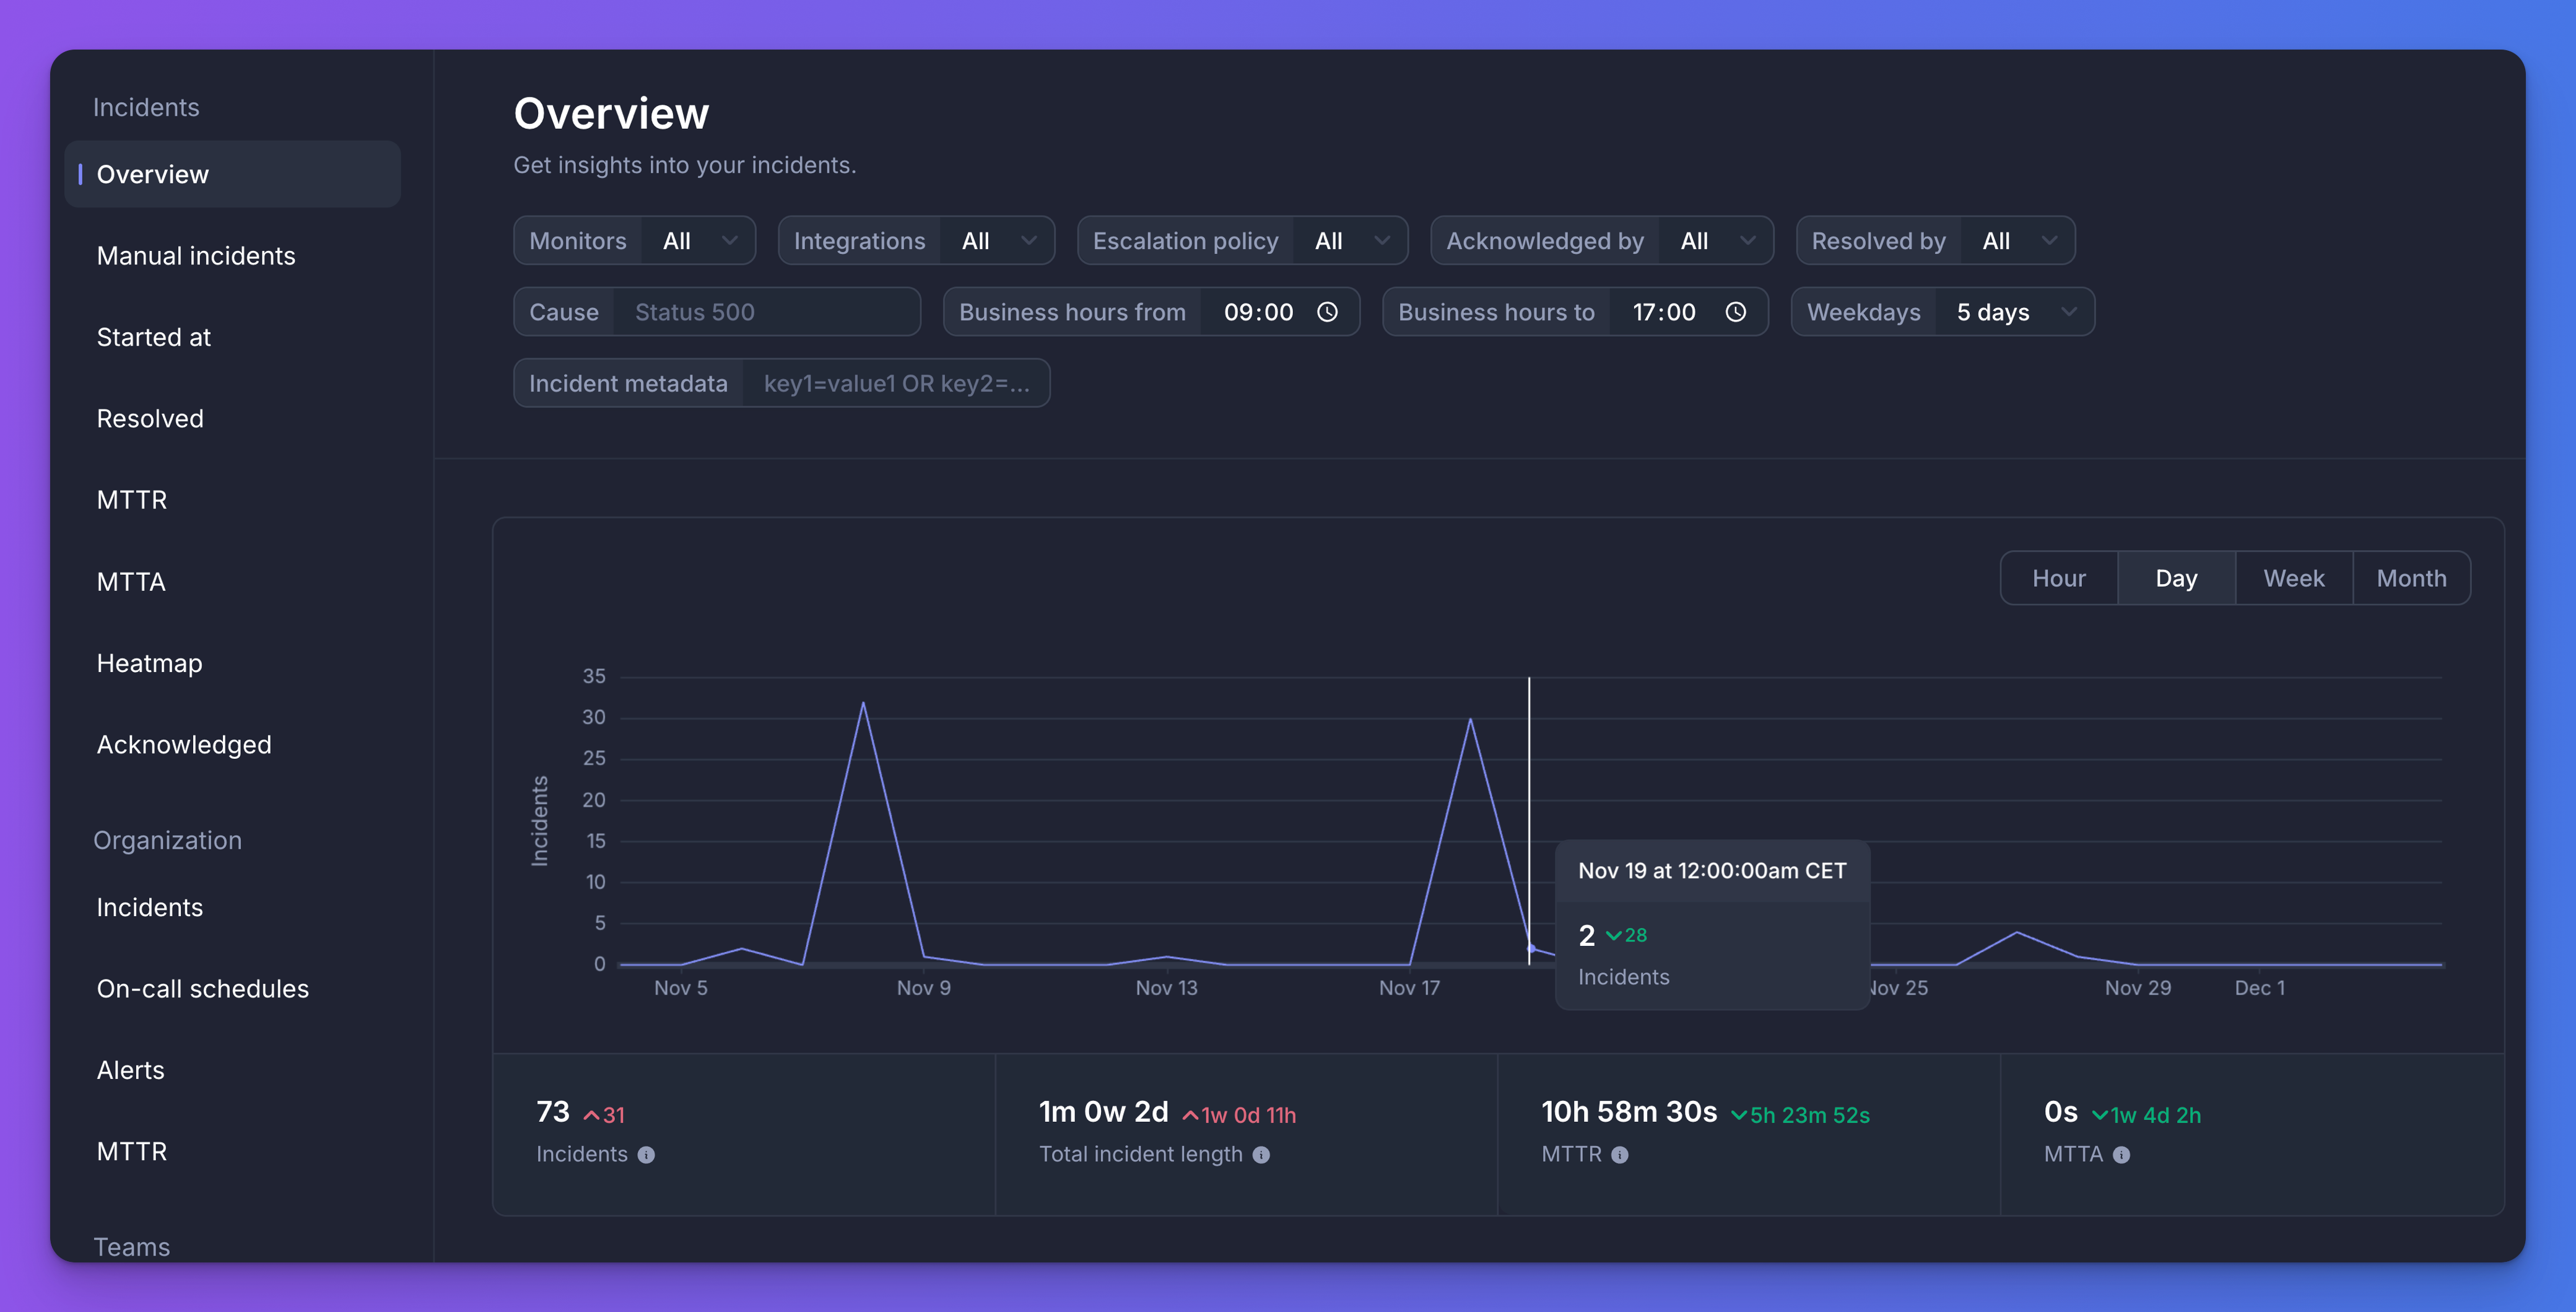
Task: Open Heatmap page from sidebar
Action: tap(149, 662)
